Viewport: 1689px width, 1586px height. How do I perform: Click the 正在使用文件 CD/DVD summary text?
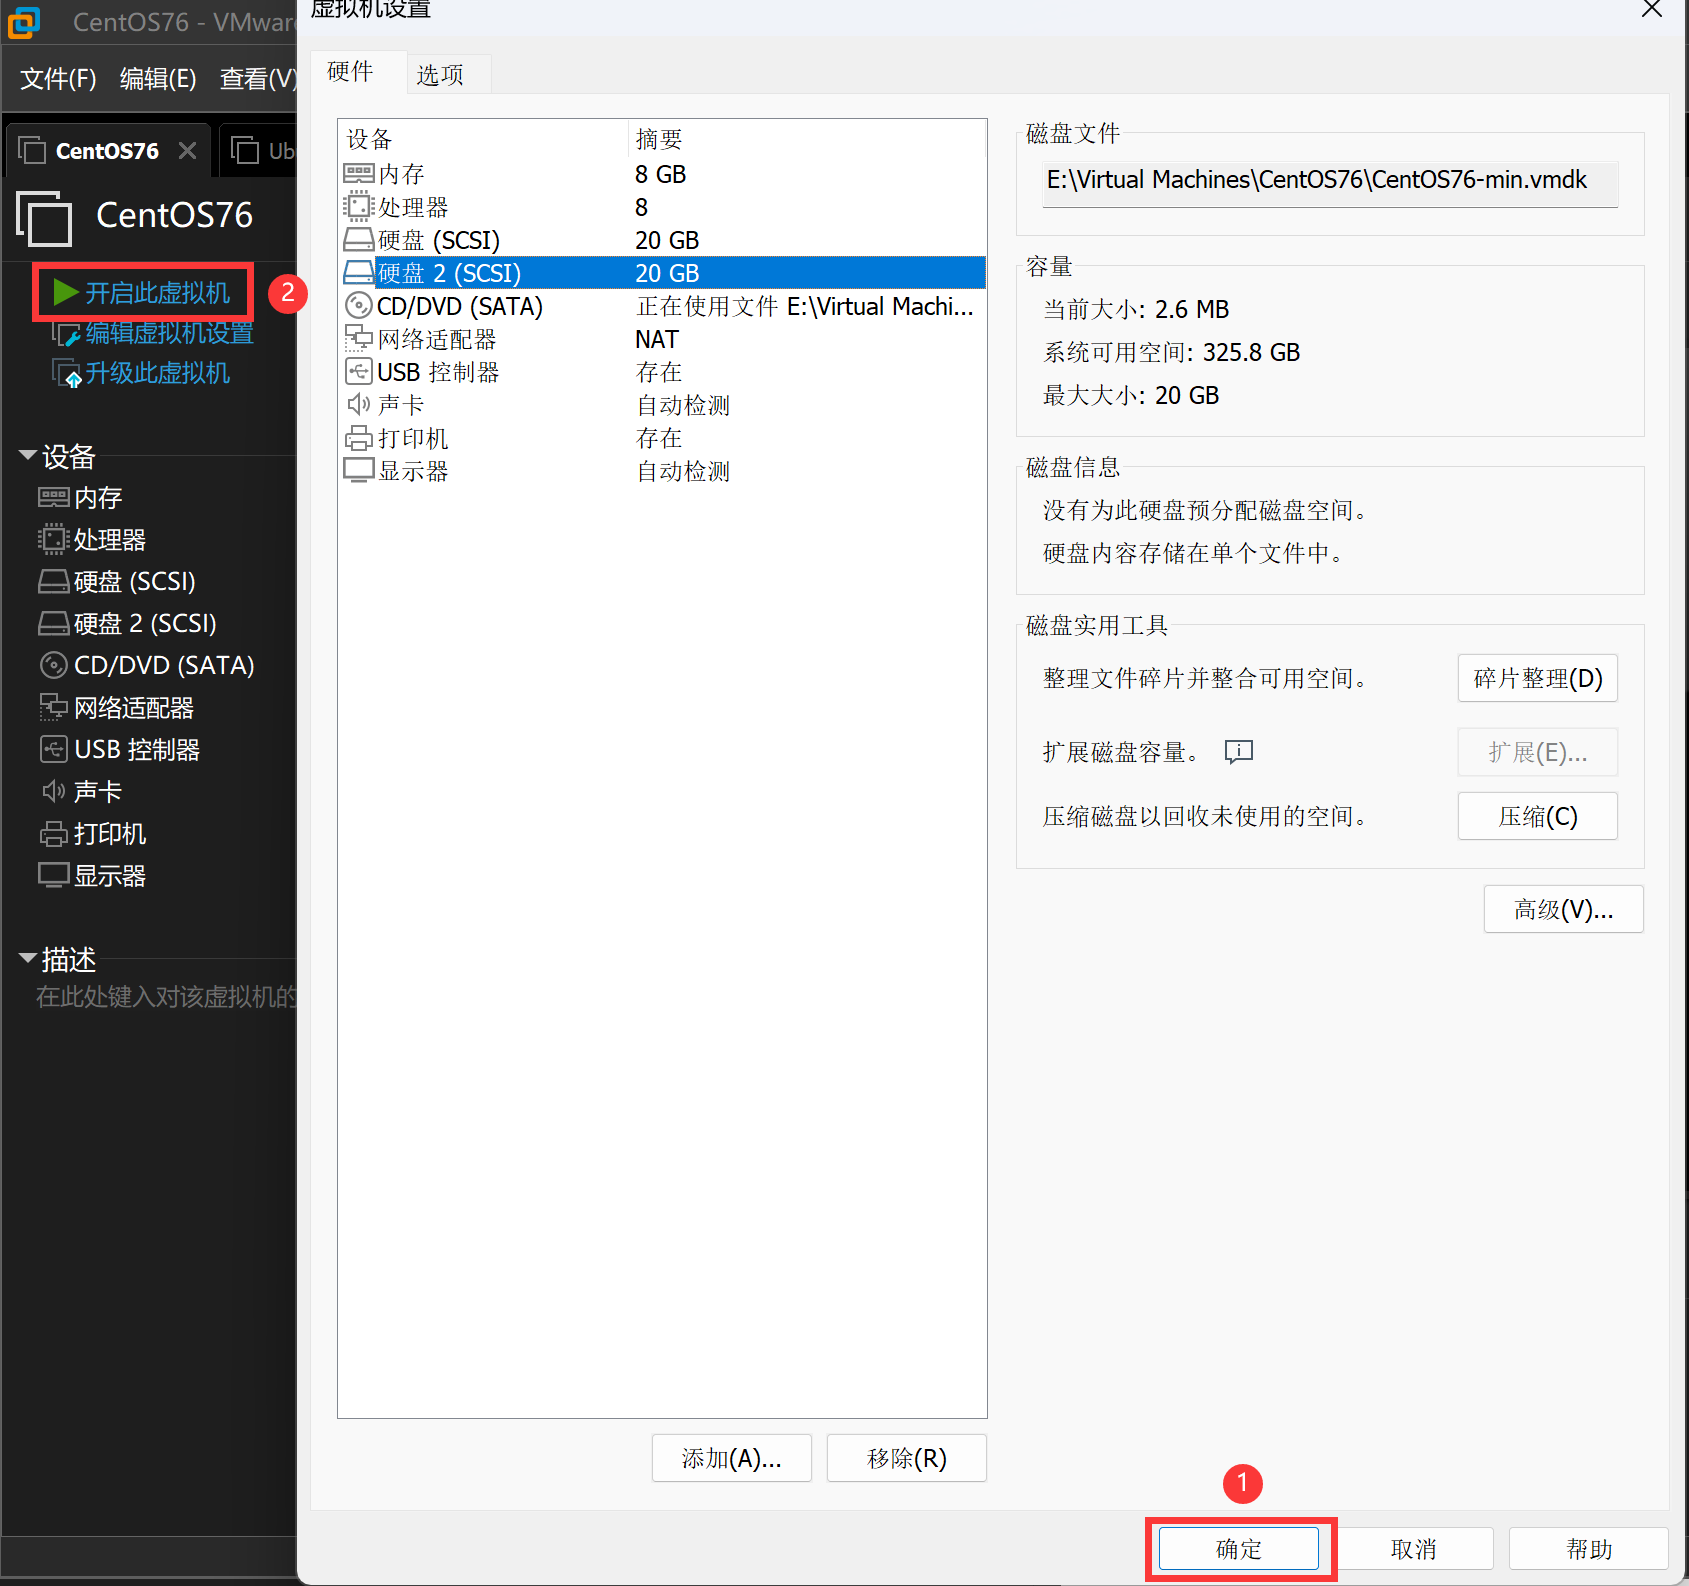pyautogui.click(x=804, y=306)
